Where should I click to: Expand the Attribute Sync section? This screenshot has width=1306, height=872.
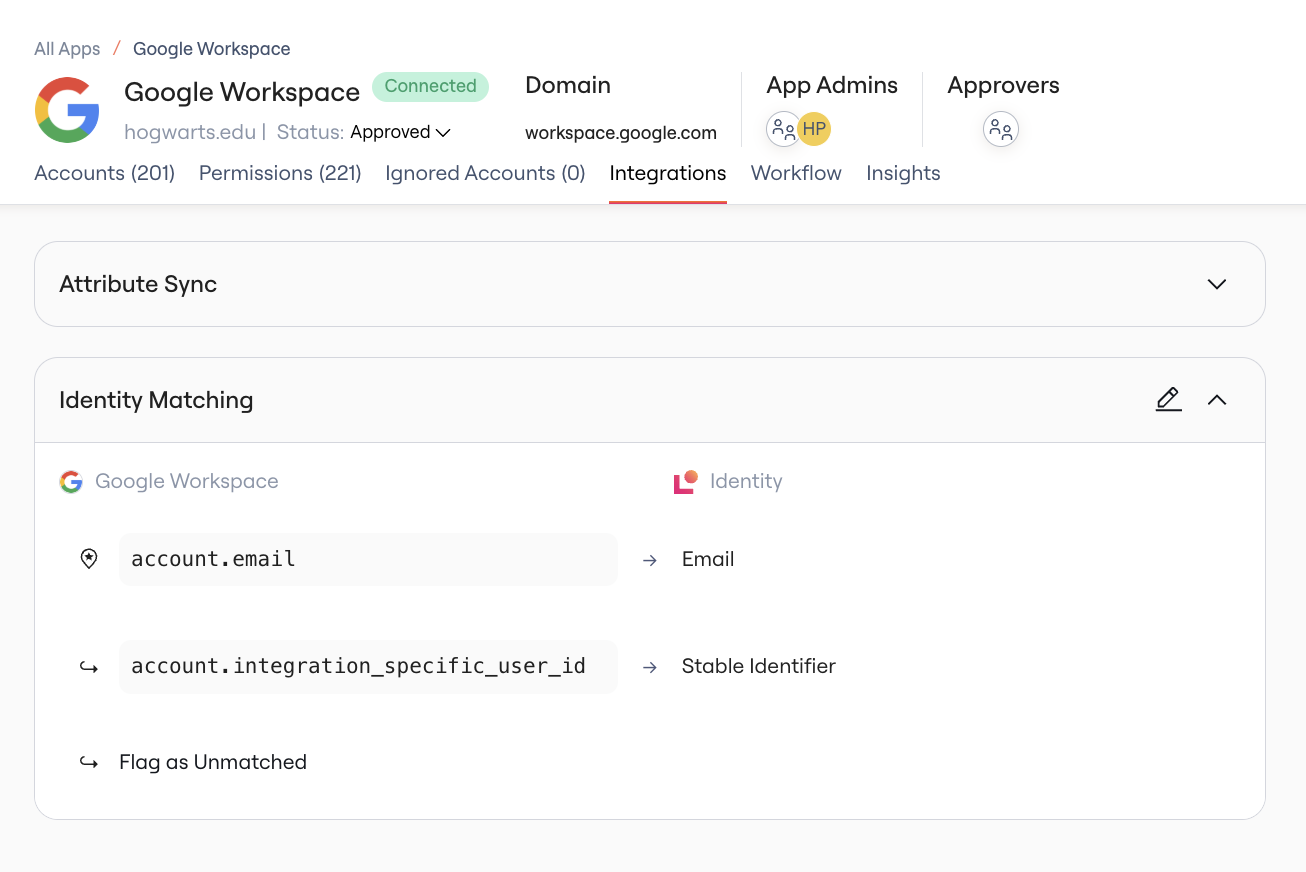1217,284
